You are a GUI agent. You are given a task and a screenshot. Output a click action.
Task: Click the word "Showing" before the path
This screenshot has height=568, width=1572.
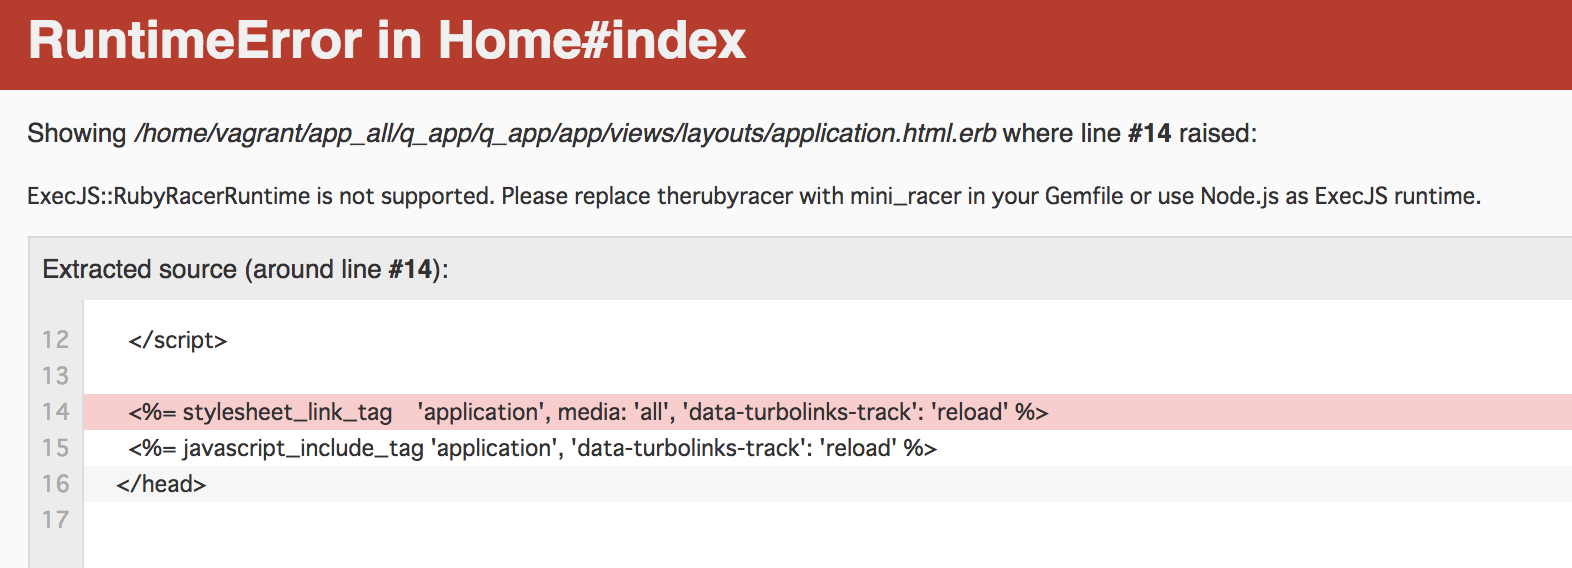tap(76, 133)
